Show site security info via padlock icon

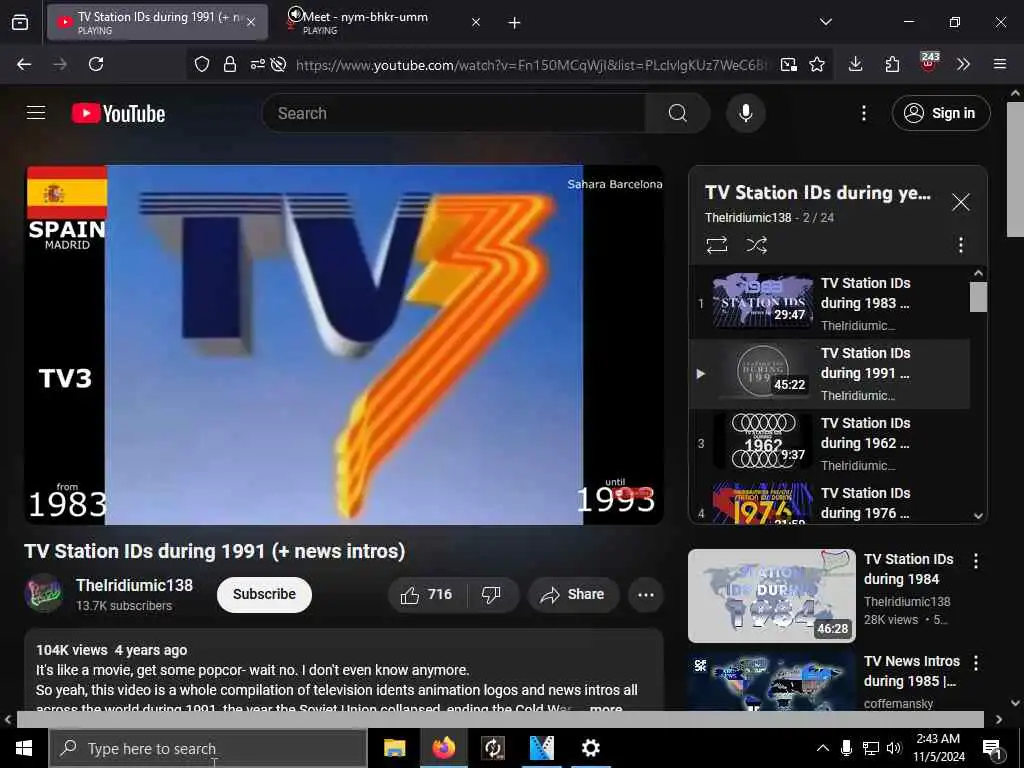click(229, 64)
